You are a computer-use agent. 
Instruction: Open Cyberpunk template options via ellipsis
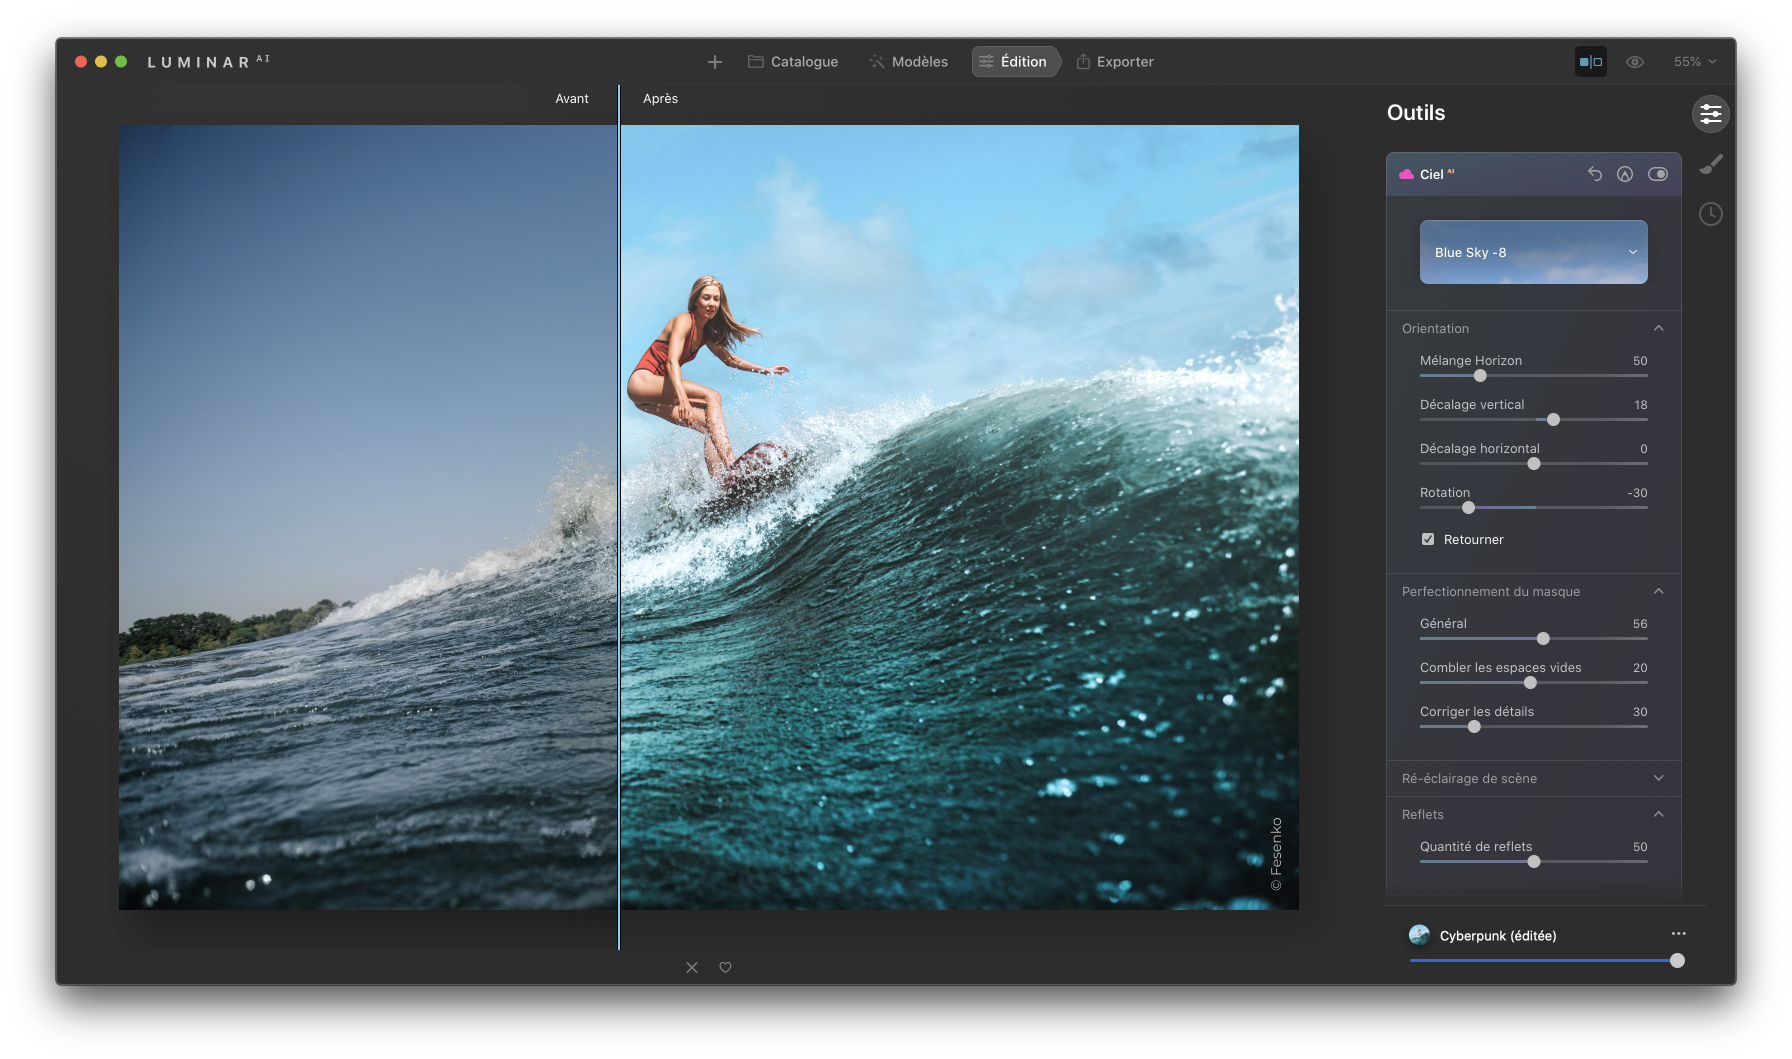(x=1678, y=934)
